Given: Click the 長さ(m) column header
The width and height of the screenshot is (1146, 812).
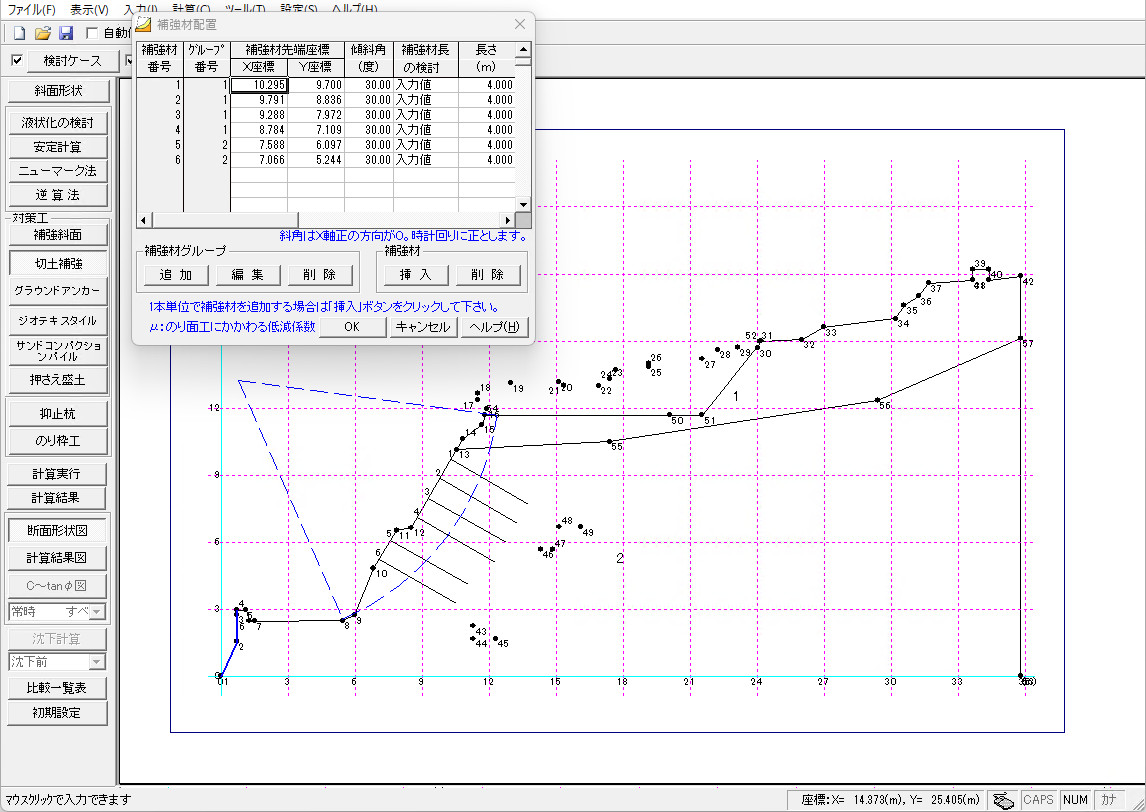Looking at the screenshot, I should [487, 58].
